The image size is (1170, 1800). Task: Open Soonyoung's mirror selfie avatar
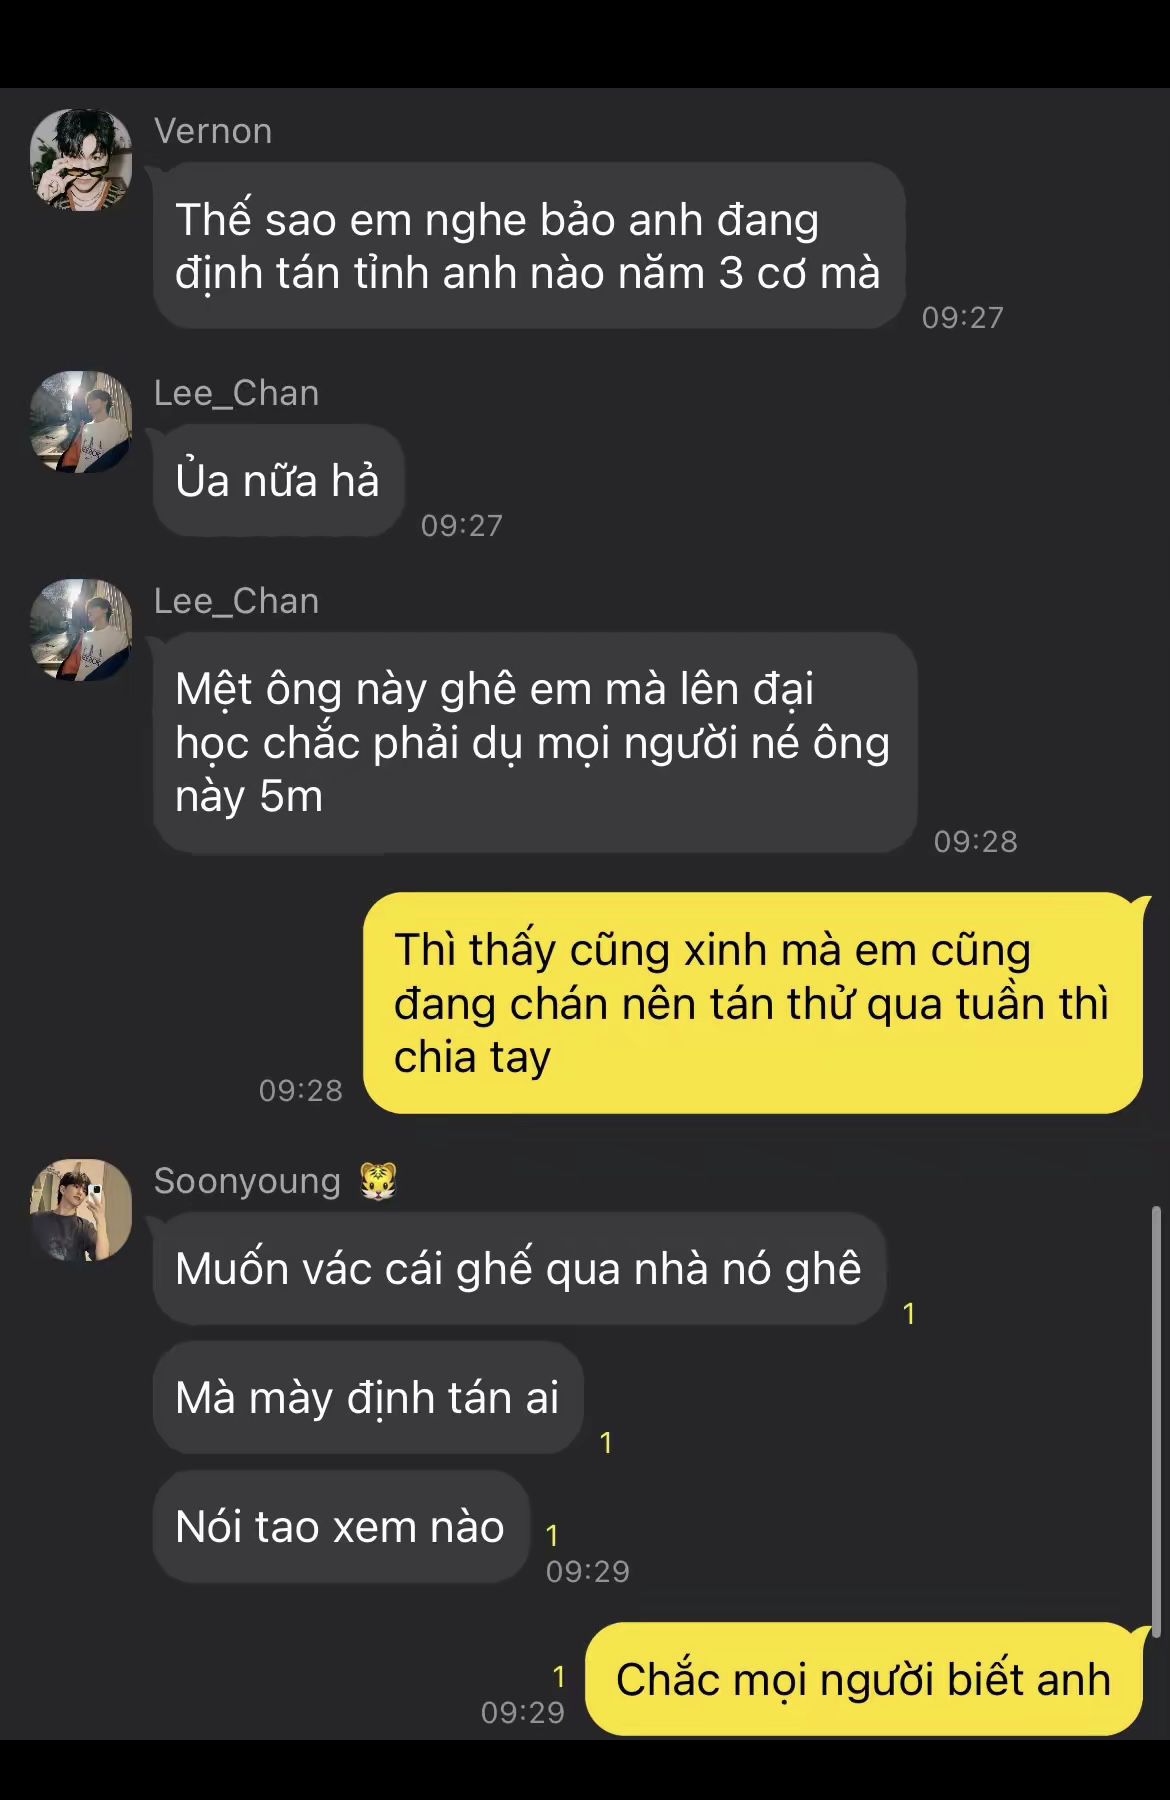pos(81,1210)
